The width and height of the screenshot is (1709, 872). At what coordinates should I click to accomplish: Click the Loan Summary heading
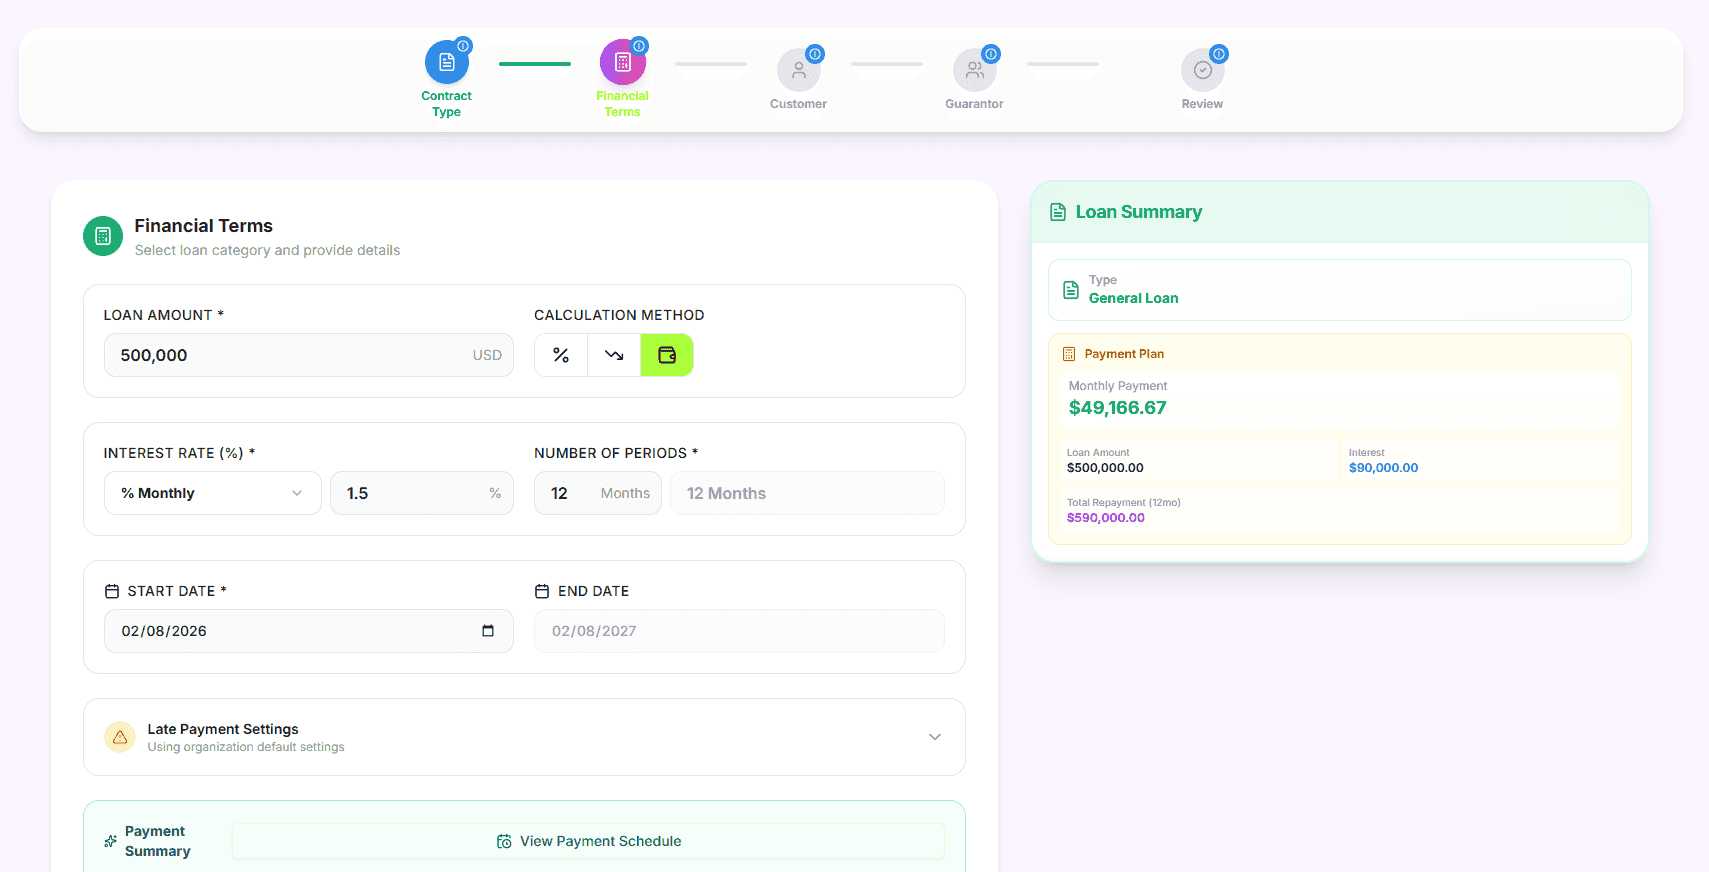click(x=1138, y=212)
